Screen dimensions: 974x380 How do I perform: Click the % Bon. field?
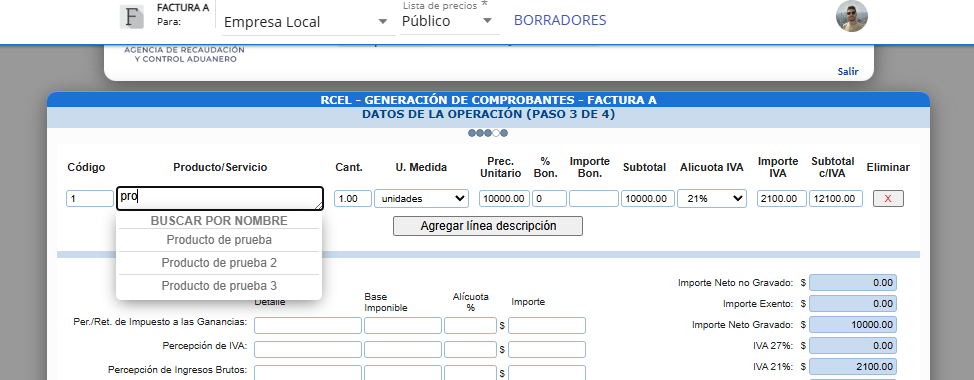(549, 199)
